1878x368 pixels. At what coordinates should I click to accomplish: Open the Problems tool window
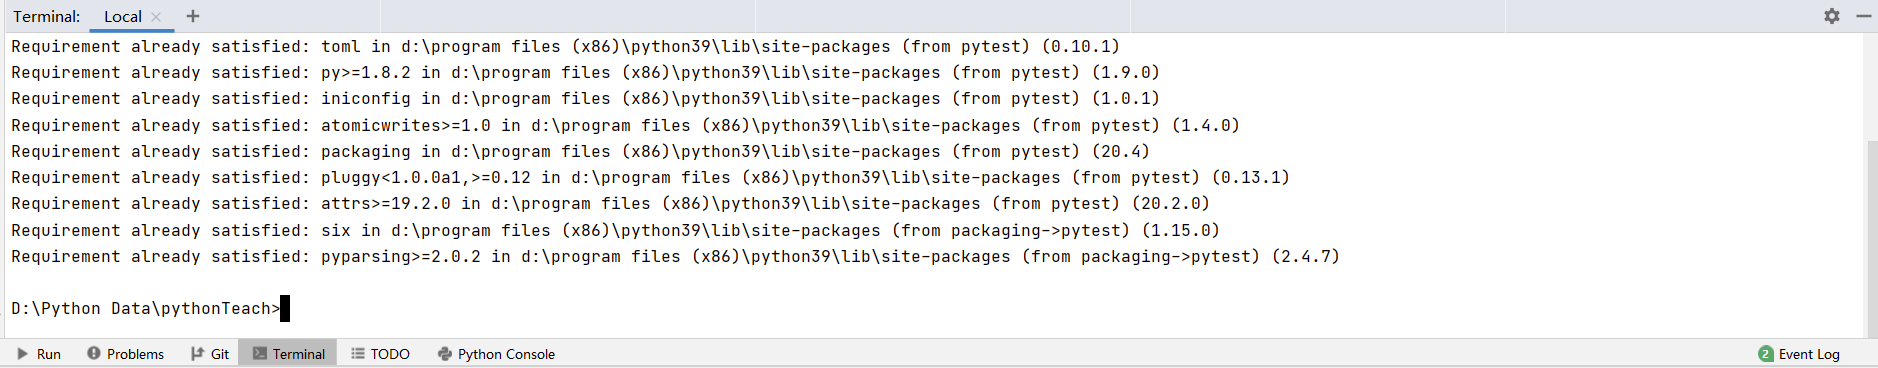tap(125, 354)
